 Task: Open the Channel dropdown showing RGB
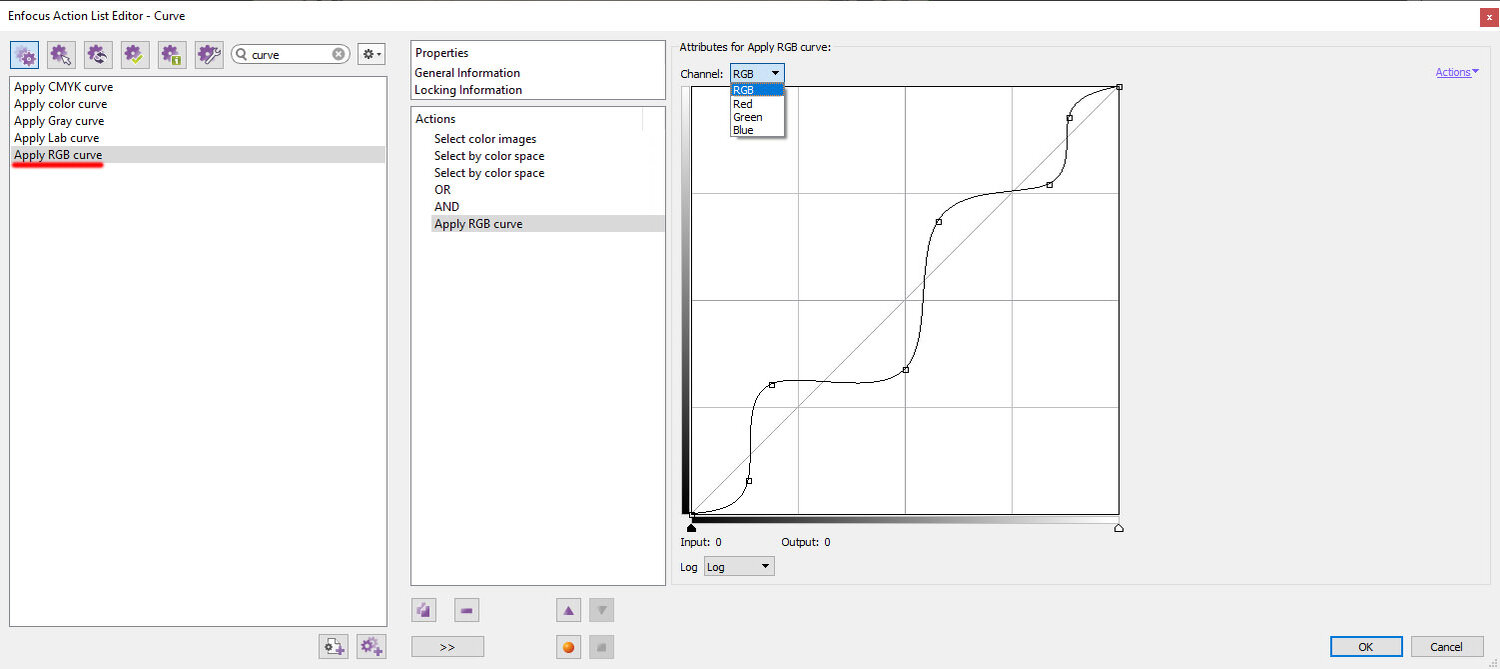[x=757, y=73]
